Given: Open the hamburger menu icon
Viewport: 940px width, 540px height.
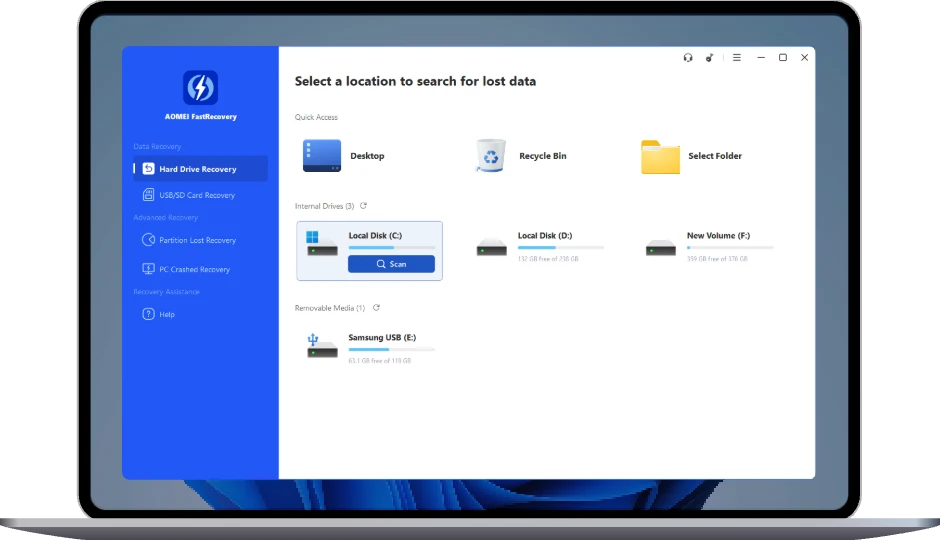Looking at the screenshot, I should coord(737,58).
